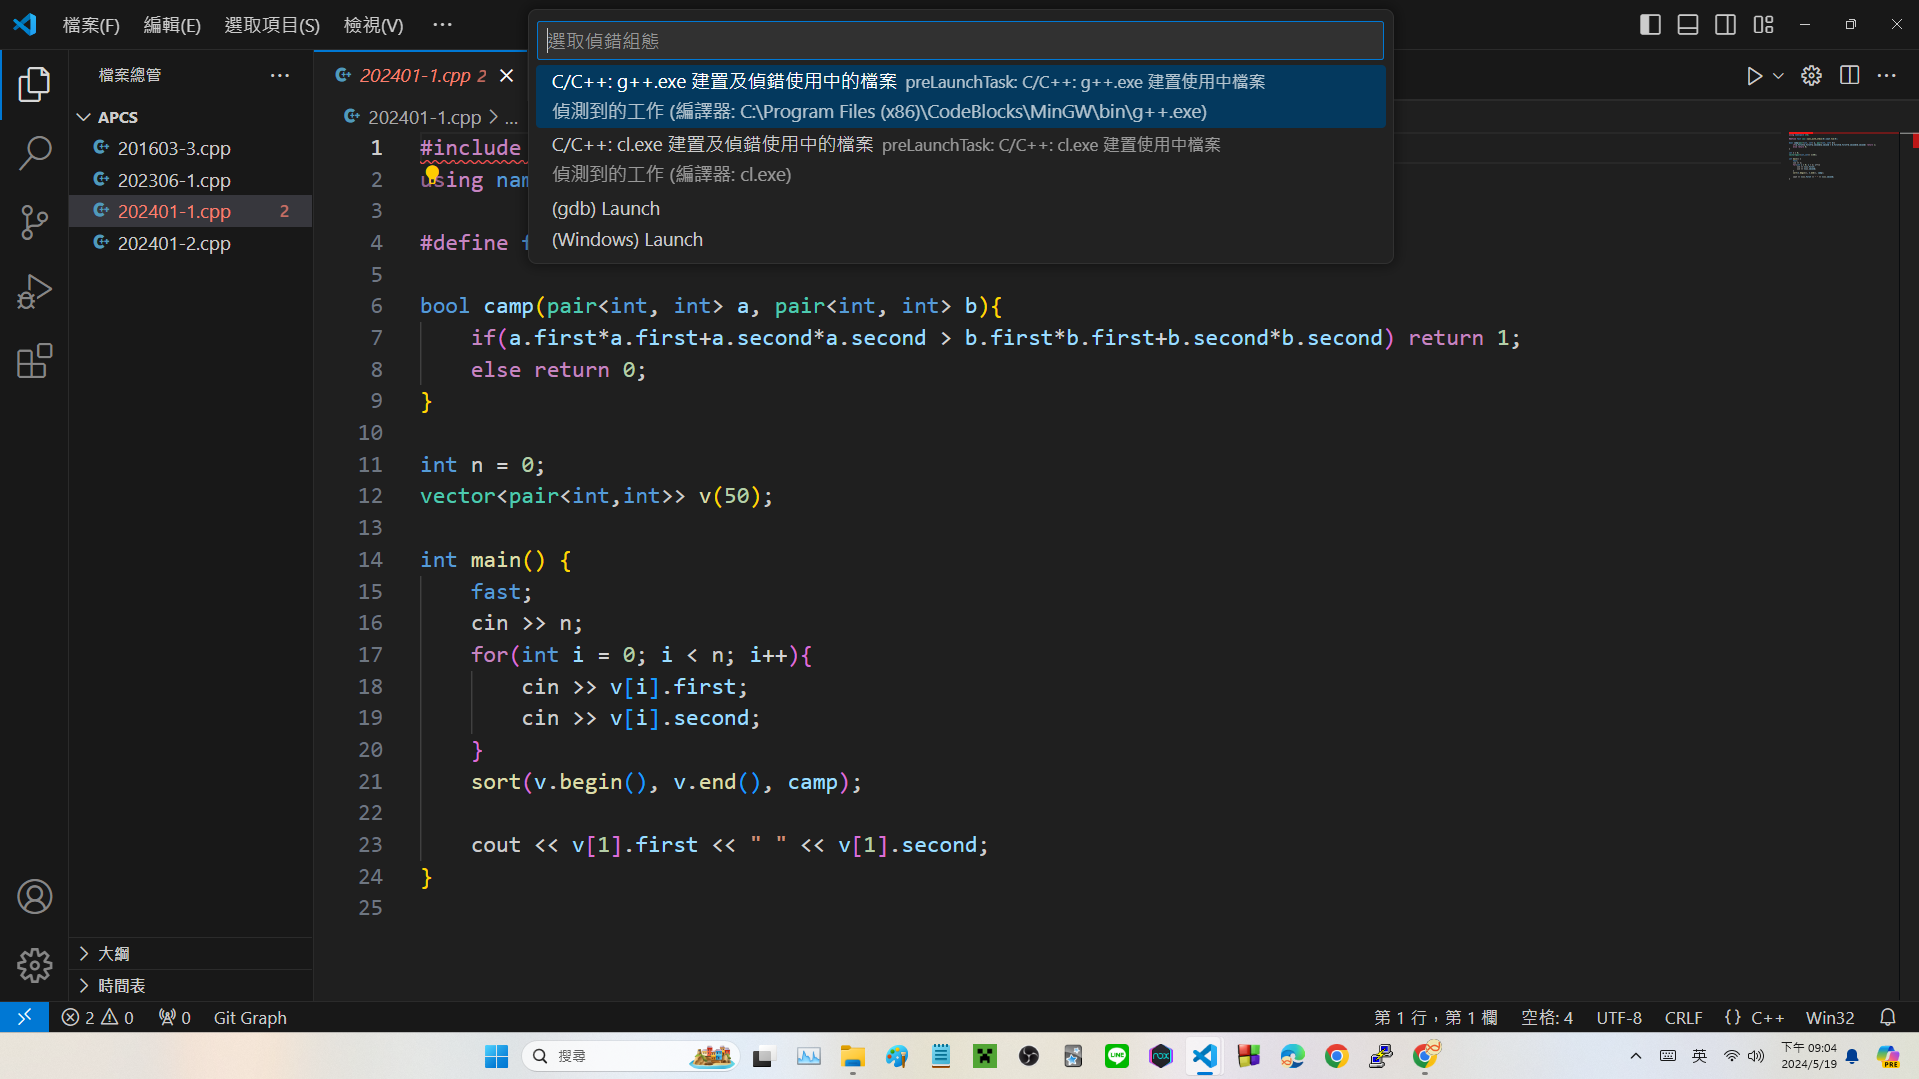The height and width of the screenshot is (1079, 1919).
Task: Click the Run C/C++ file play button
Action: coord(1754,76)
